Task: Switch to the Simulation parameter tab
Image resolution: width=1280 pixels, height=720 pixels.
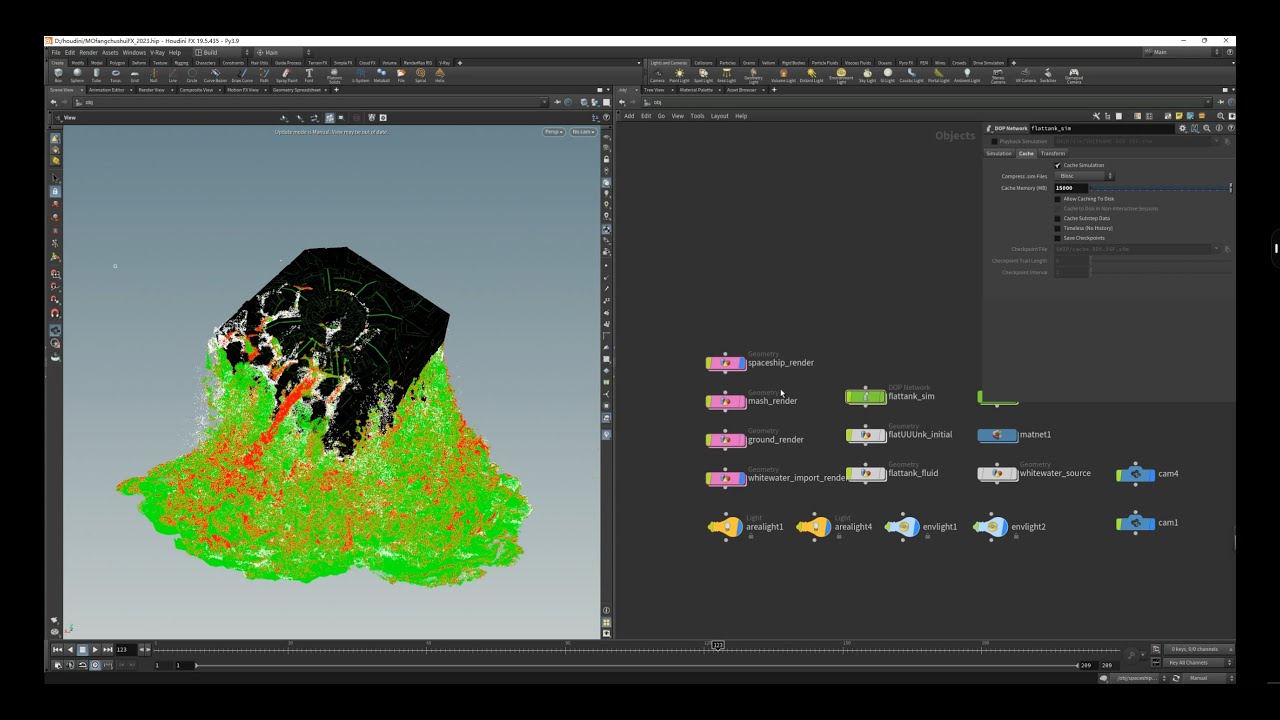Action: click(999, 154)
